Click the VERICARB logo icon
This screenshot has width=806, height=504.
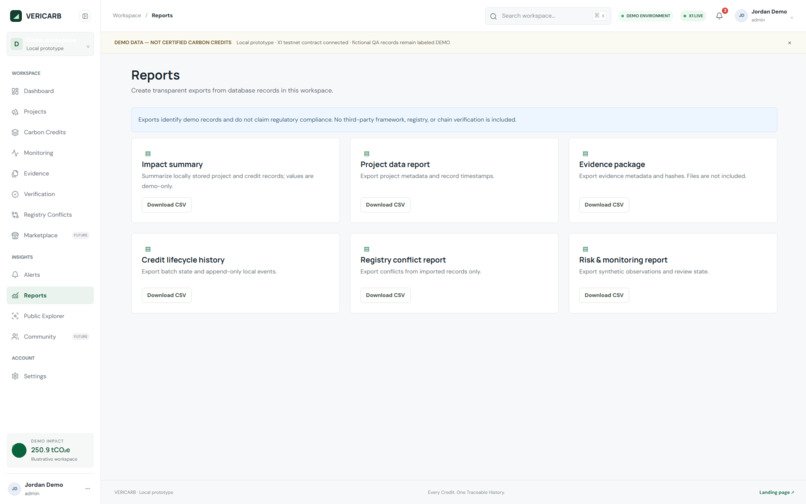click(x=16, y=16)
